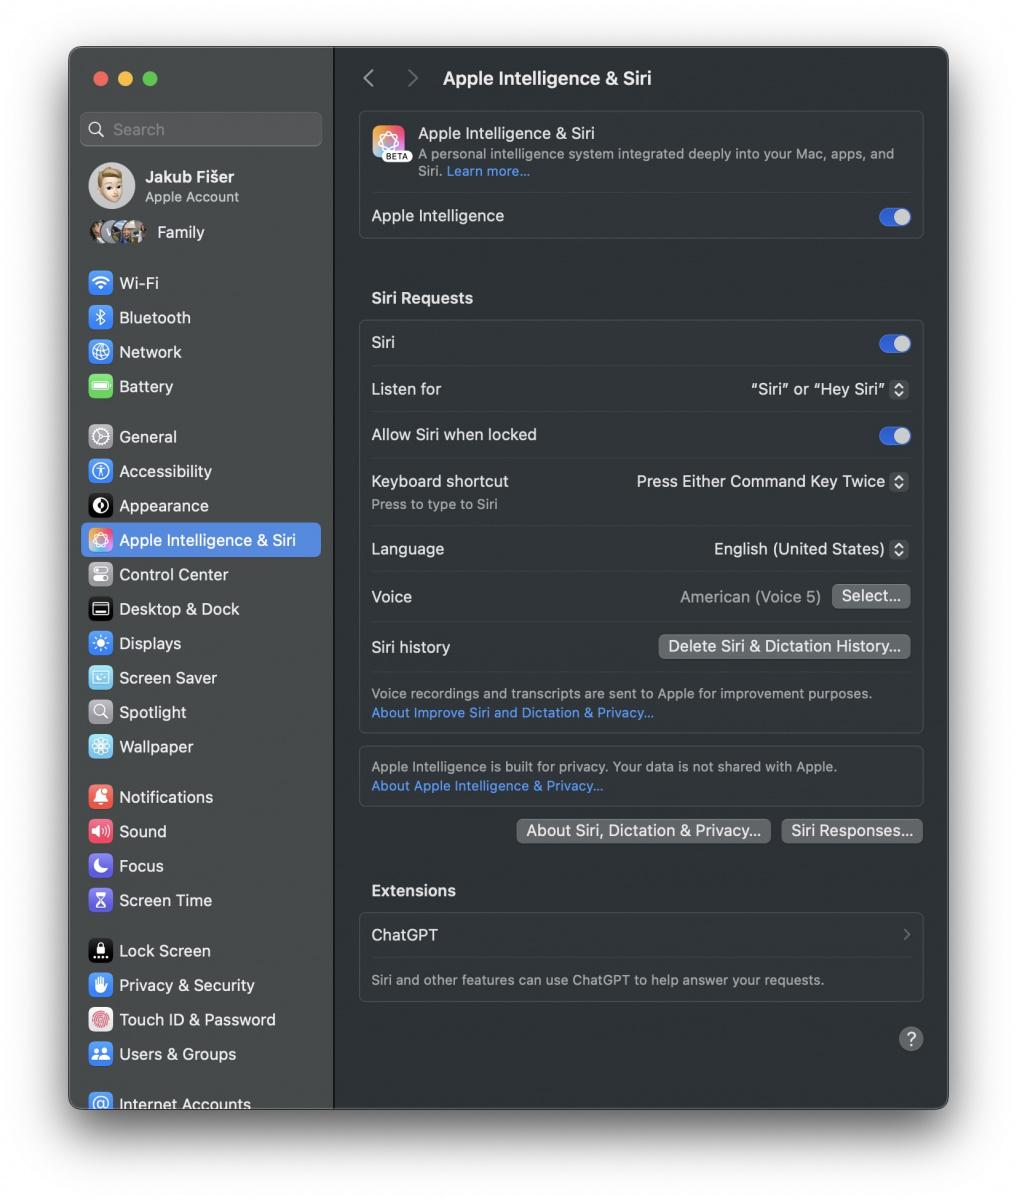This screenshot has height=1200, width=1017.
Task: Open About Improve Siri and Dictation & Privacy…
Action: click(512, 713)
